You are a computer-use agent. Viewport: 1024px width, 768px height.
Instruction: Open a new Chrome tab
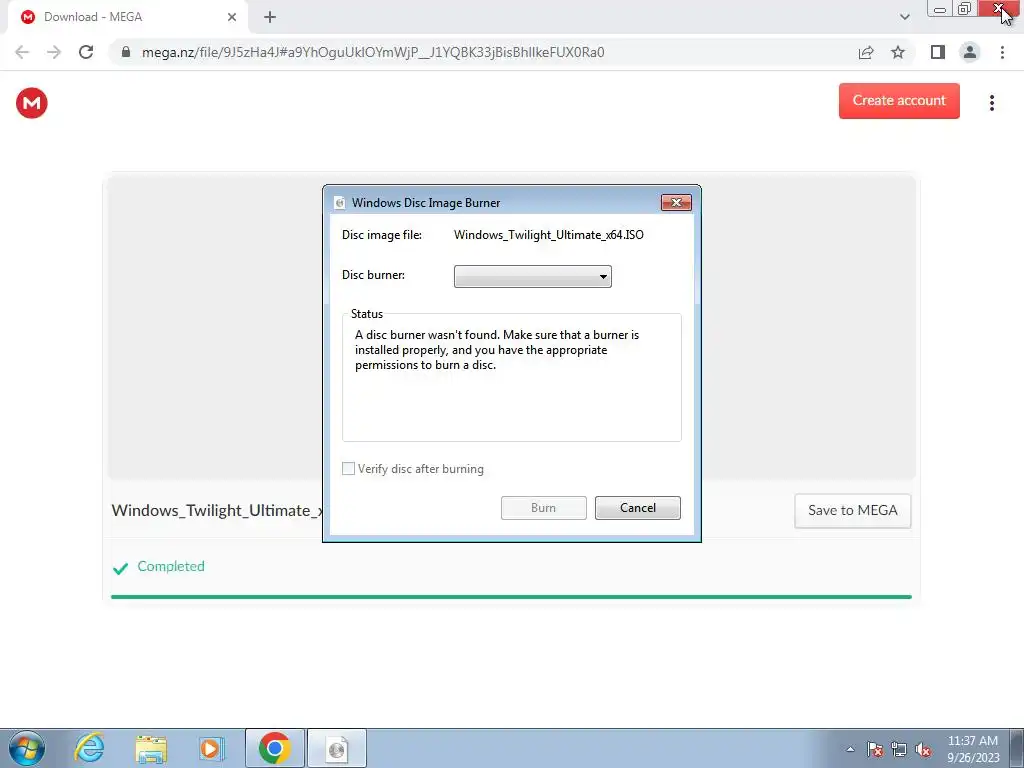pos(270,17)
